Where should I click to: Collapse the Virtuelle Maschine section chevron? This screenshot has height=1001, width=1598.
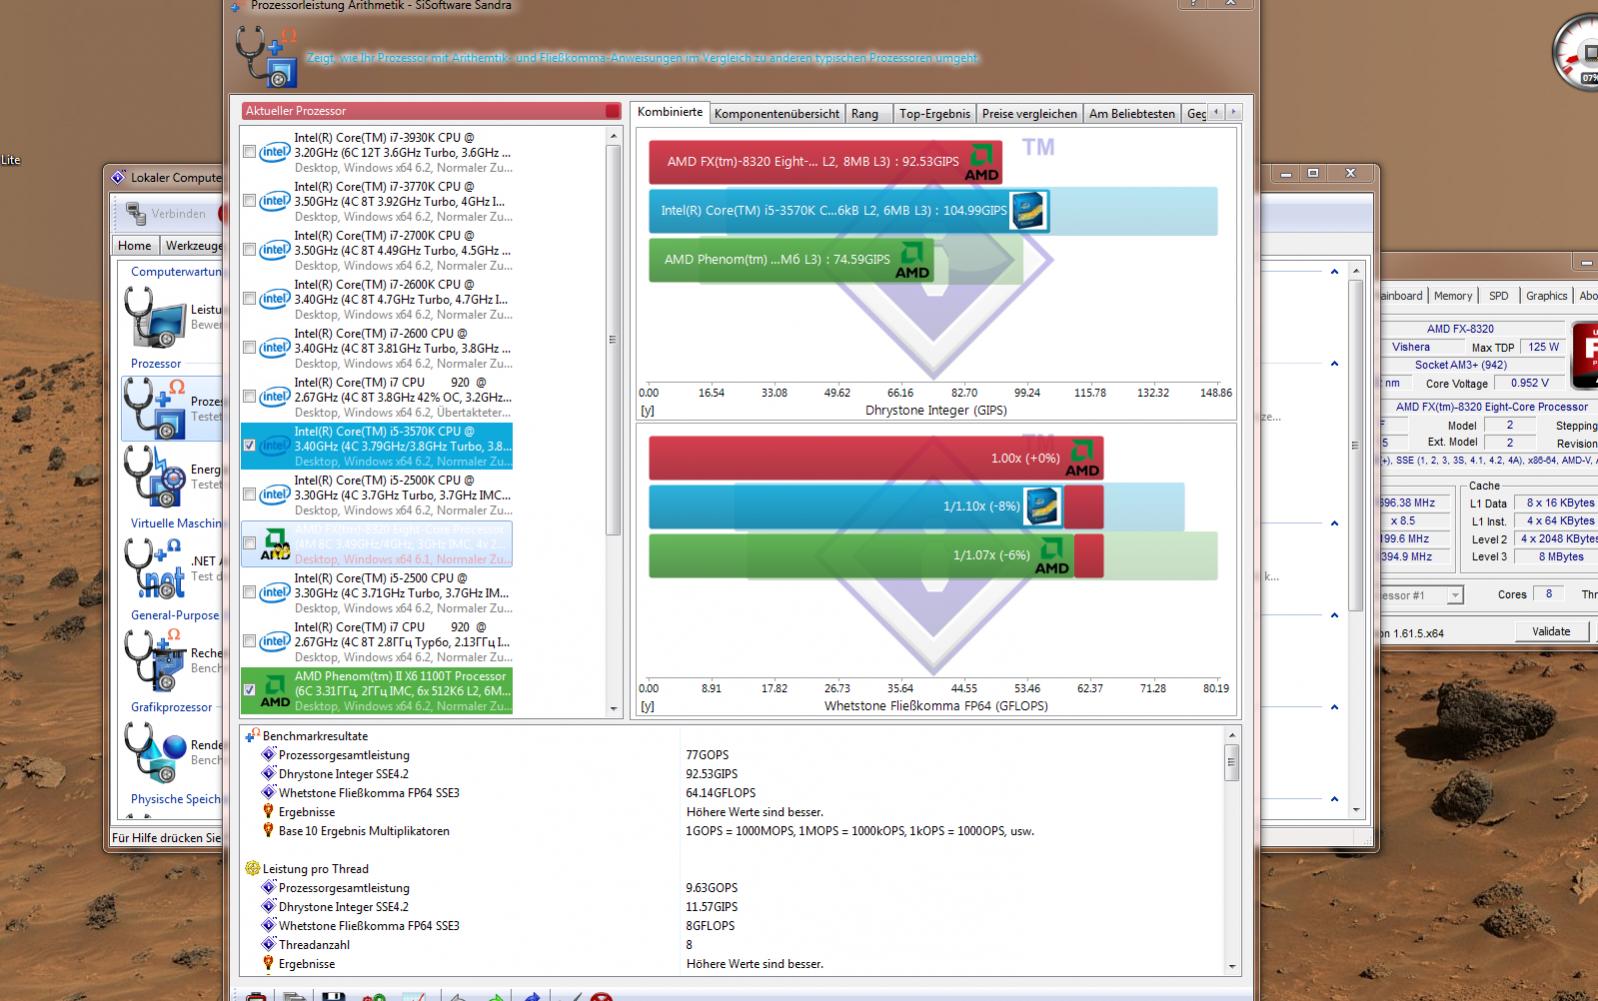pyautogui.click(x=1334, y=523)
